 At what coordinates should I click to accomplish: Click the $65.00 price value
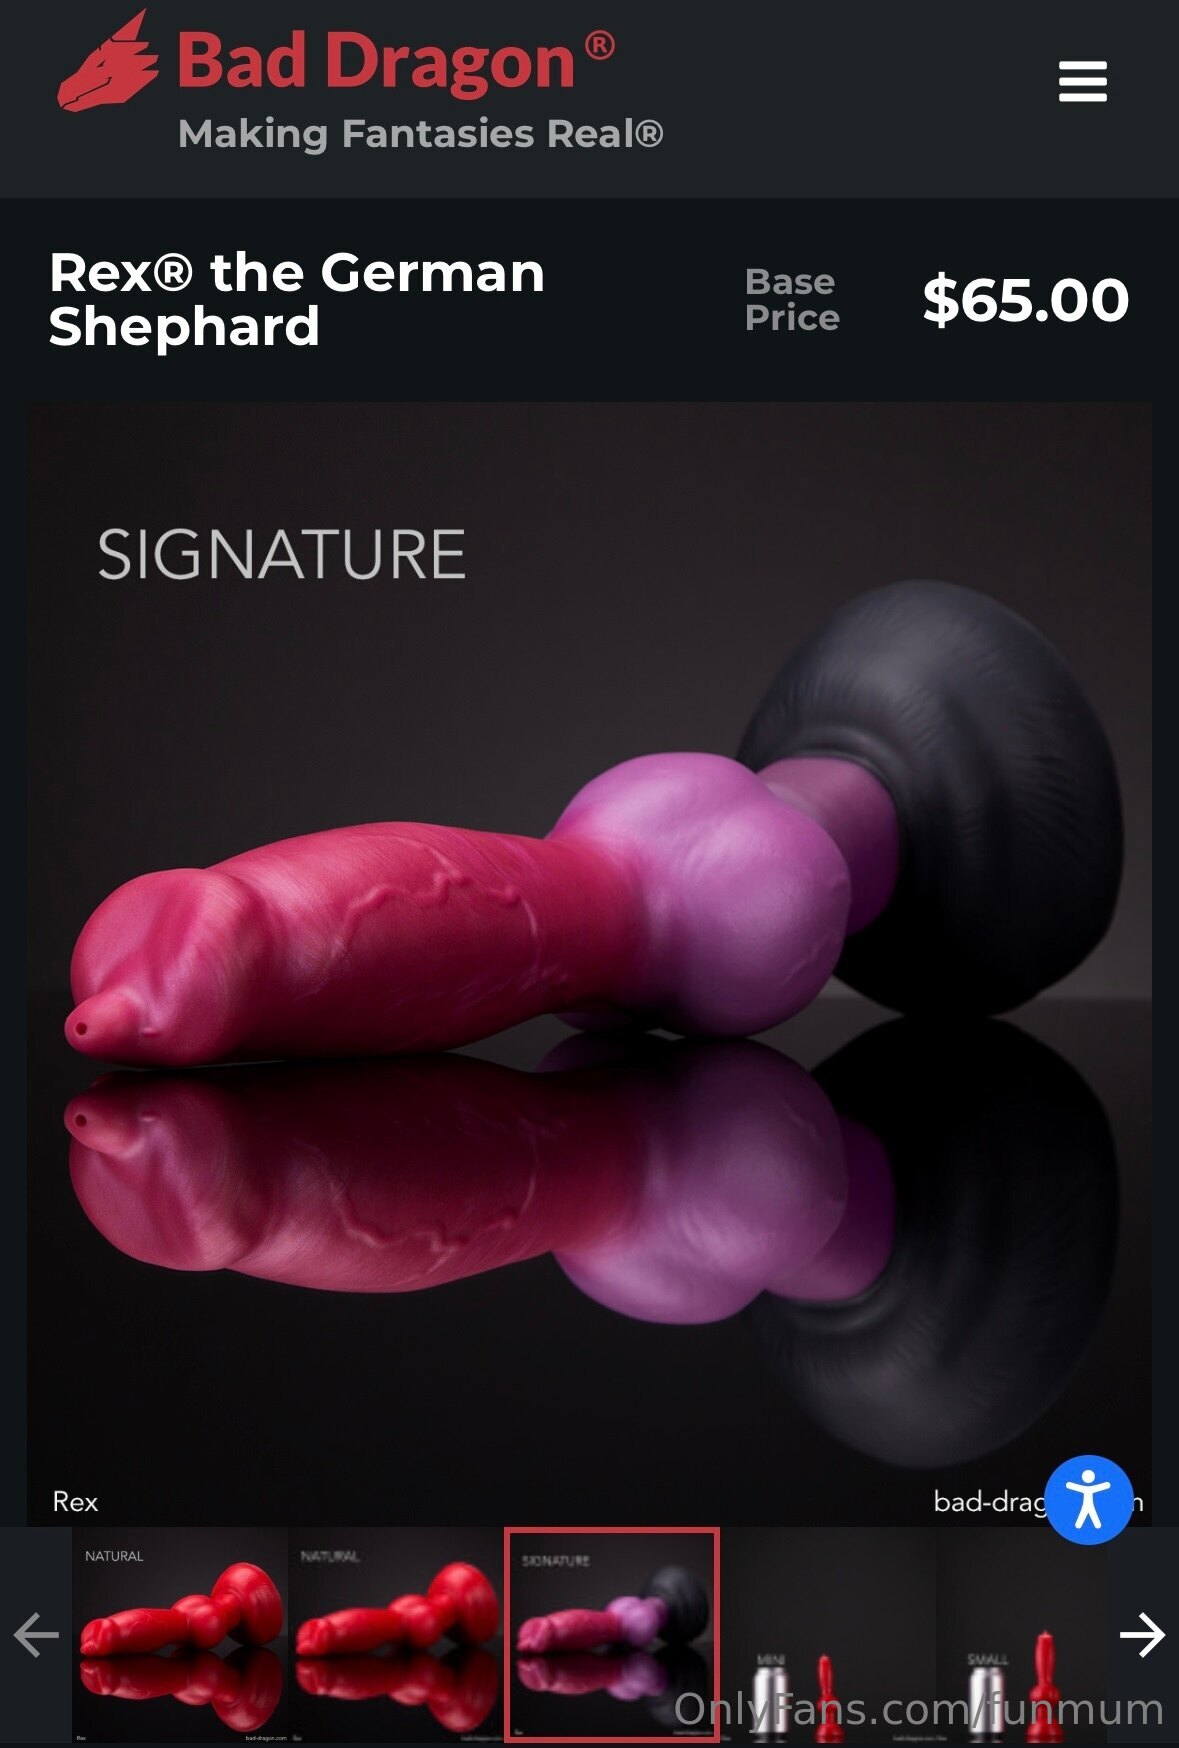point(1026,300)
